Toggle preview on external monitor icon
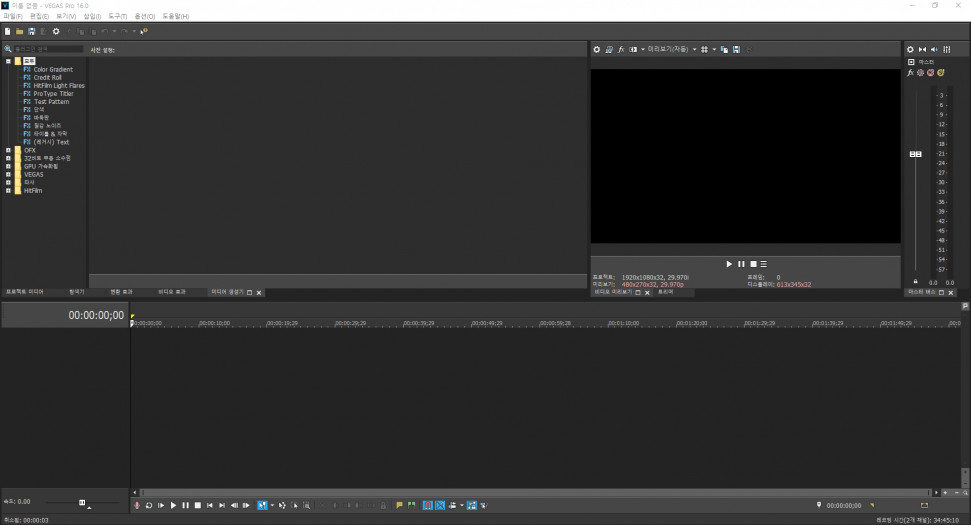This screenshot has height=525, width=971. pyautogui.click(x=609, y=50)
